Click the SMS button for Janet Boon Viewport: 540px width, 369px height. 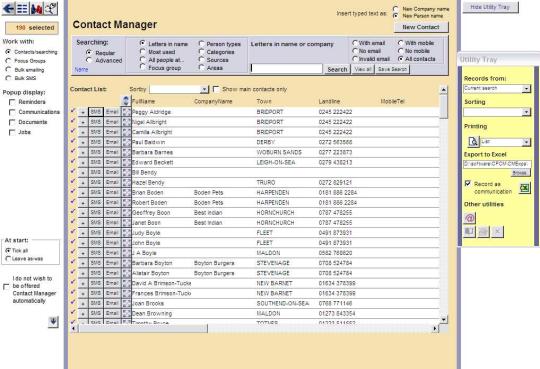[96, 223]
